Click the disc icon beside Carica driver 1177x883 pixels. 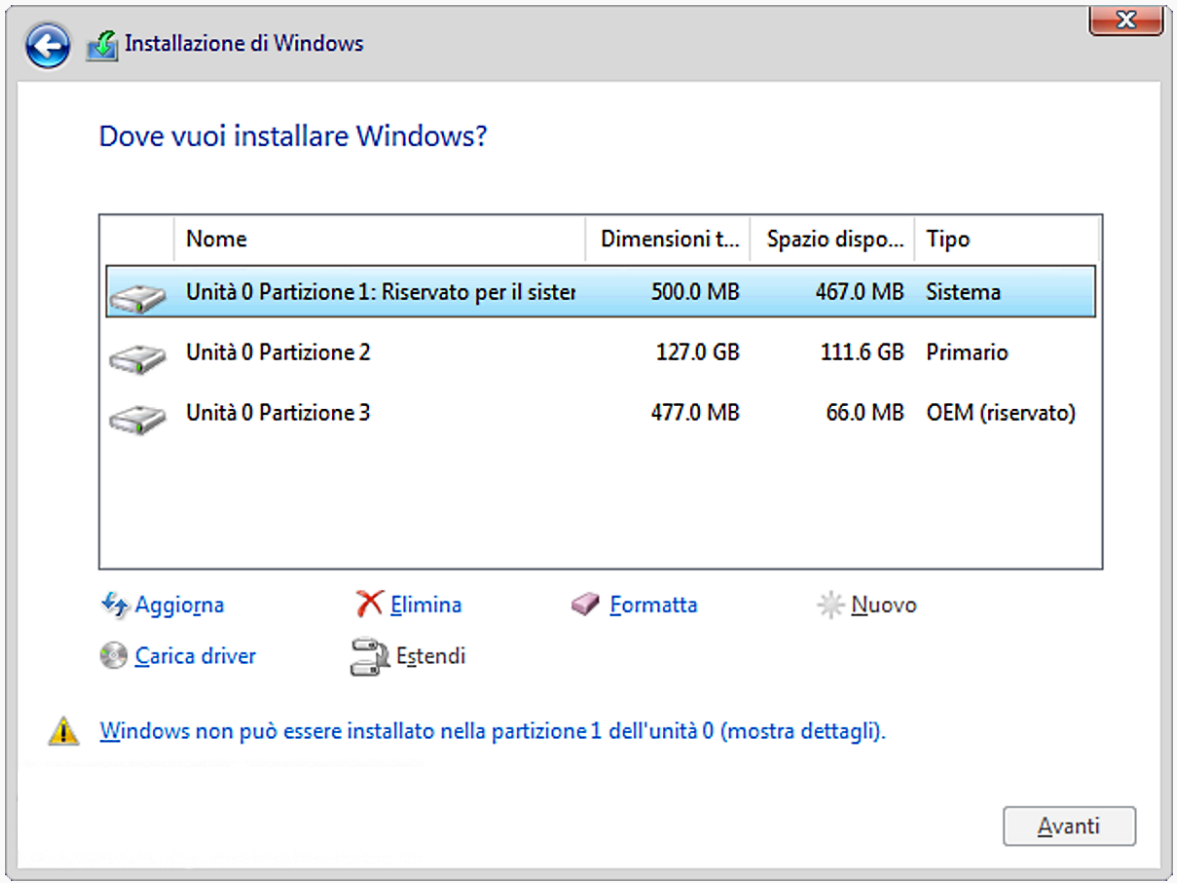[114, 657]
